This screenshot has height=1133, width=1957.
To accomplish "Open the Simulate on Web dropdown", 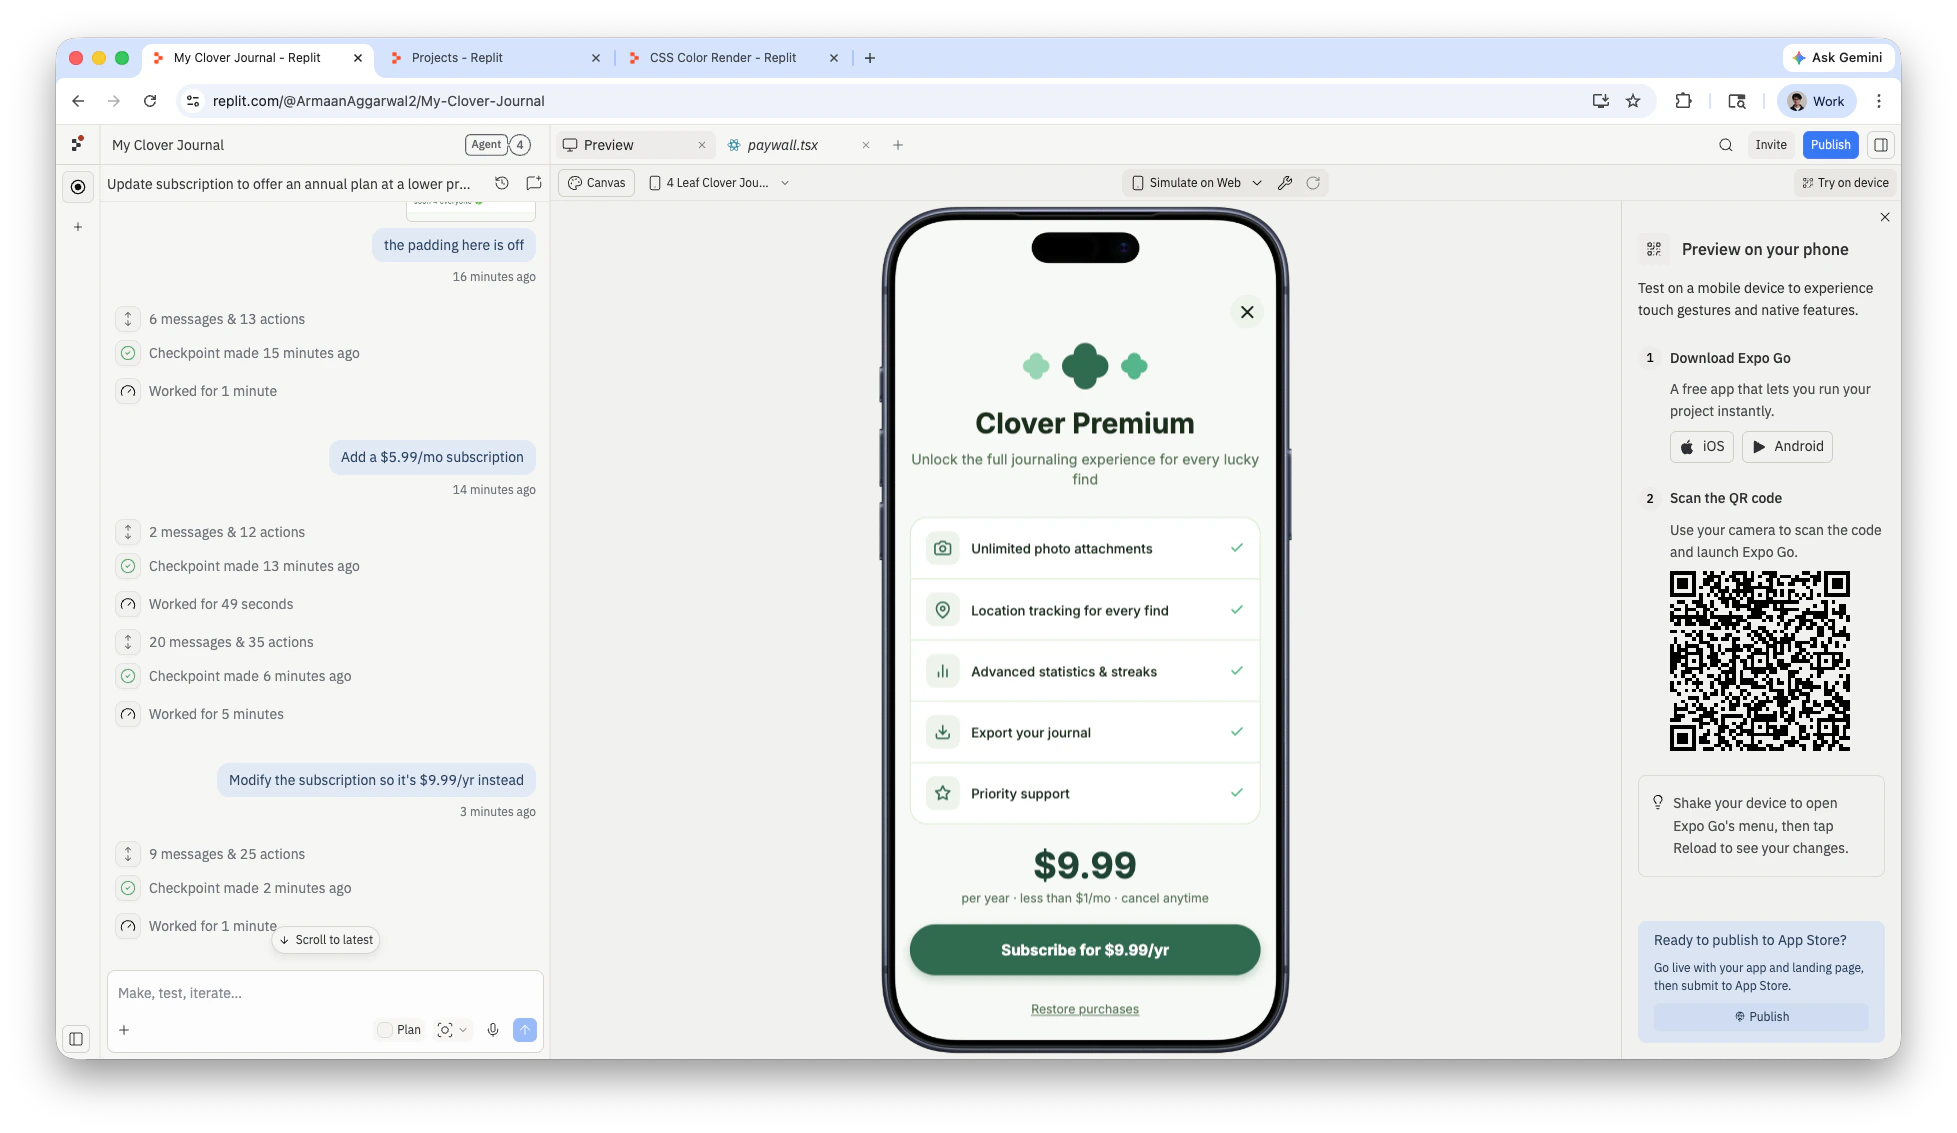I will click(x=1195, y=182).
